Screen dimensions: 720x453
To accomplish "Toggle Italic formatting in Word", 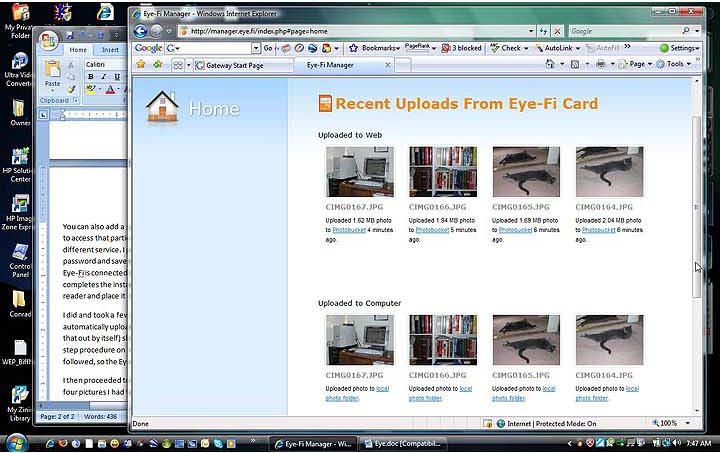I will point(102,76).
